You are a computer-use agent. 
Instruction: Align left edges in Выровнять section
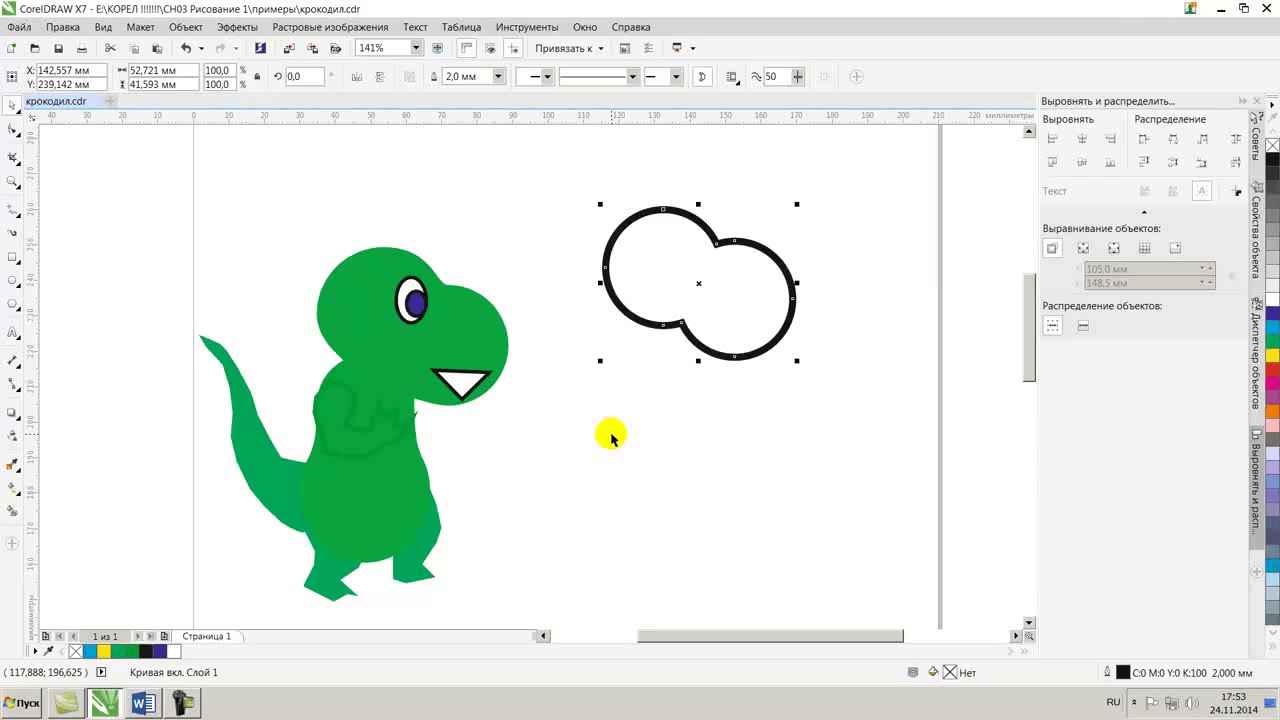click(1052, 139)
